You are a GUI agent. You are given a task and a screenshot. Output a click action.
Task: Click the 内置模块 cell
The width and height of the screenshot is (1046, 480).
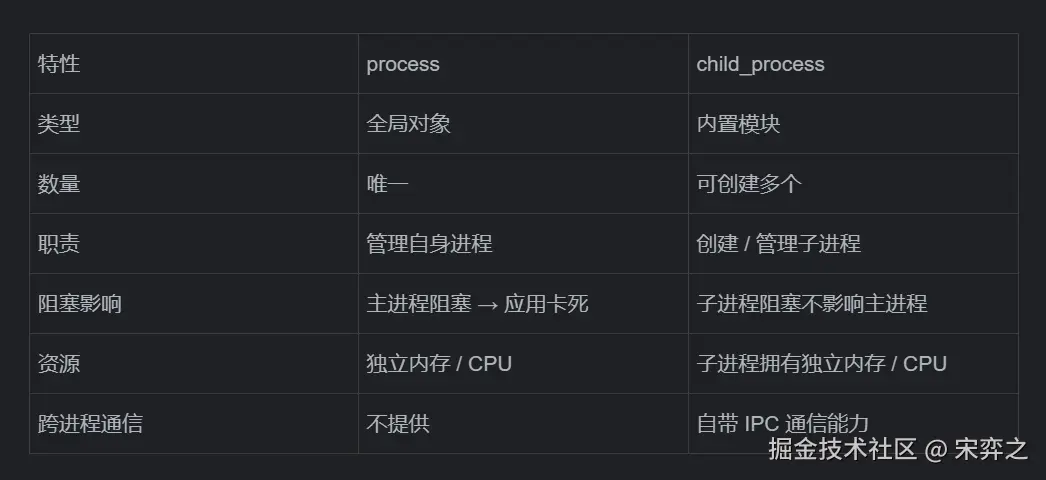pos(738,124)
